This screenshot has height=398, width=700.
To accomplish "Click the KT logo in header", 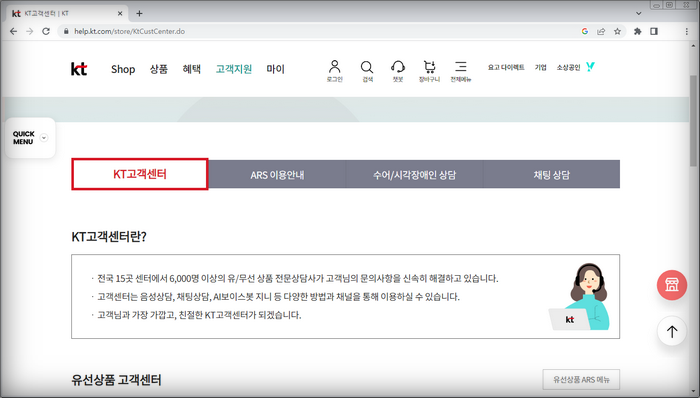I will pos(79,69).
